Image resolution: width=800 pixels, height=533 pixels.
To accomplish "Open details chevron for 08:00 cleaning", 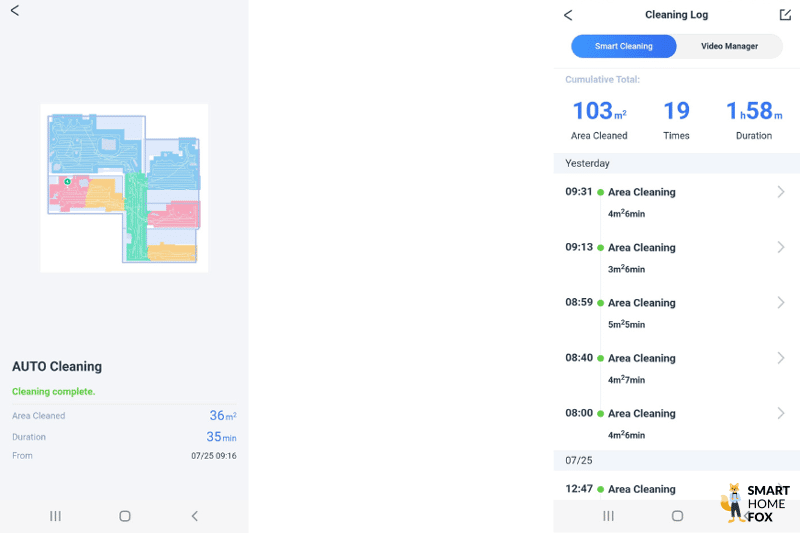I will click(x=780, y=413).
